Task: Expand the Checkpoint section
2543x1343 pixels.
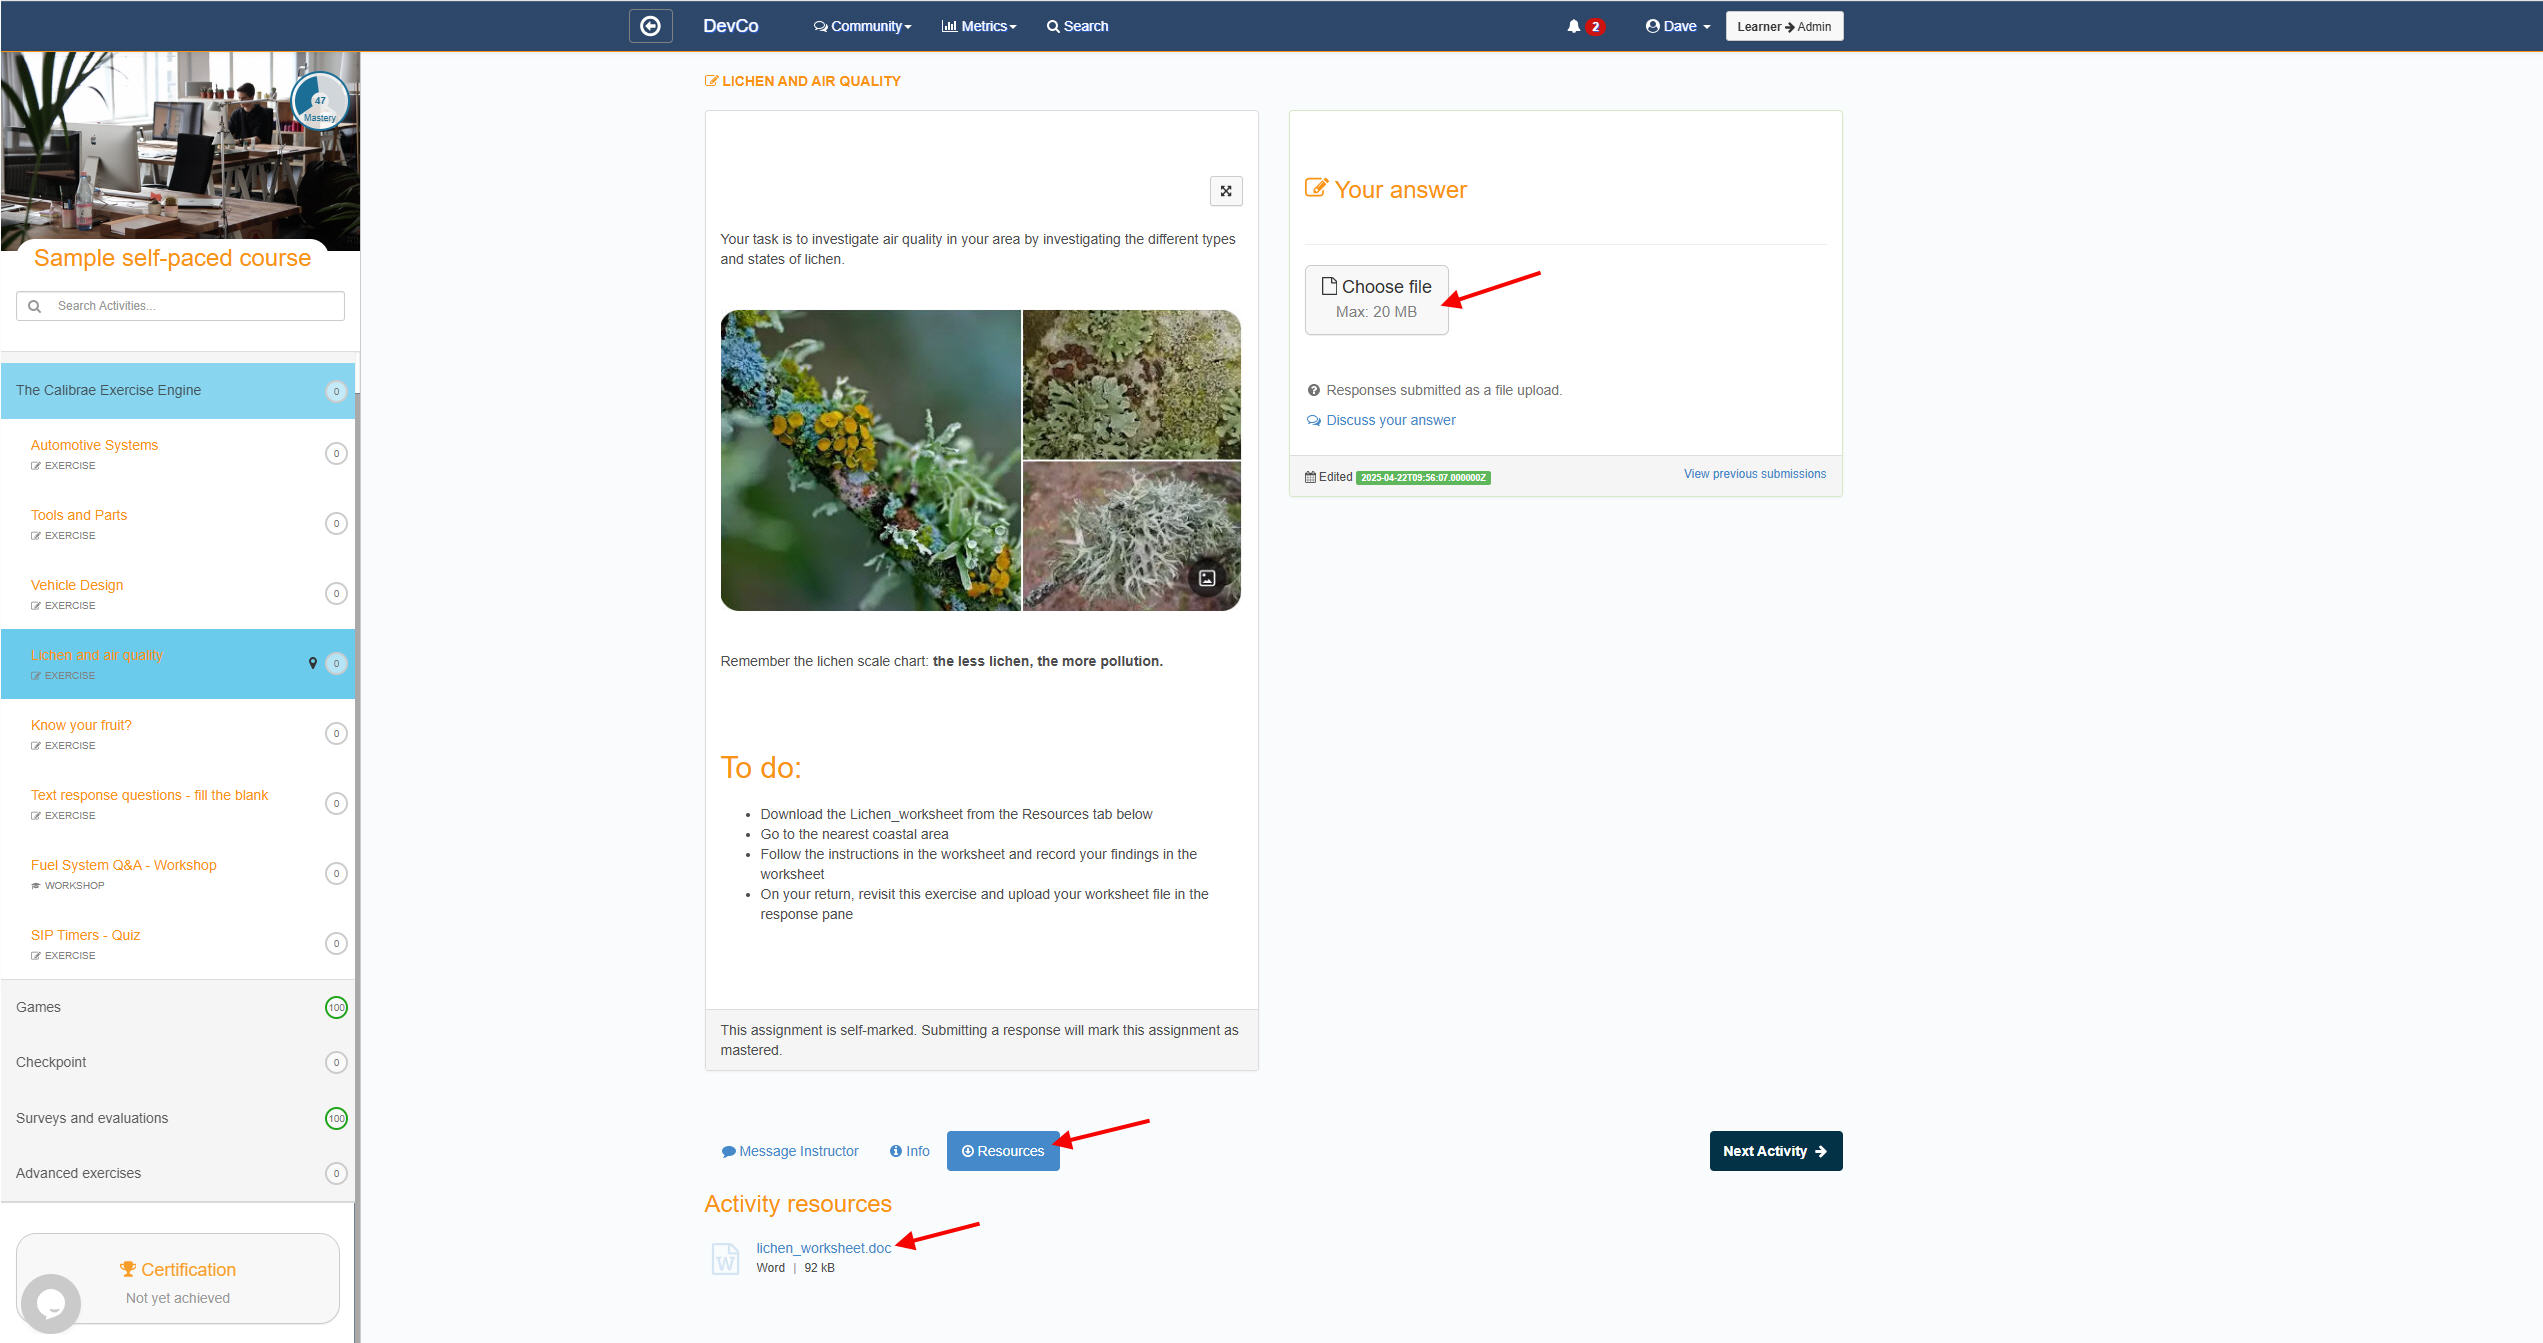Action: coord(178,1062)
